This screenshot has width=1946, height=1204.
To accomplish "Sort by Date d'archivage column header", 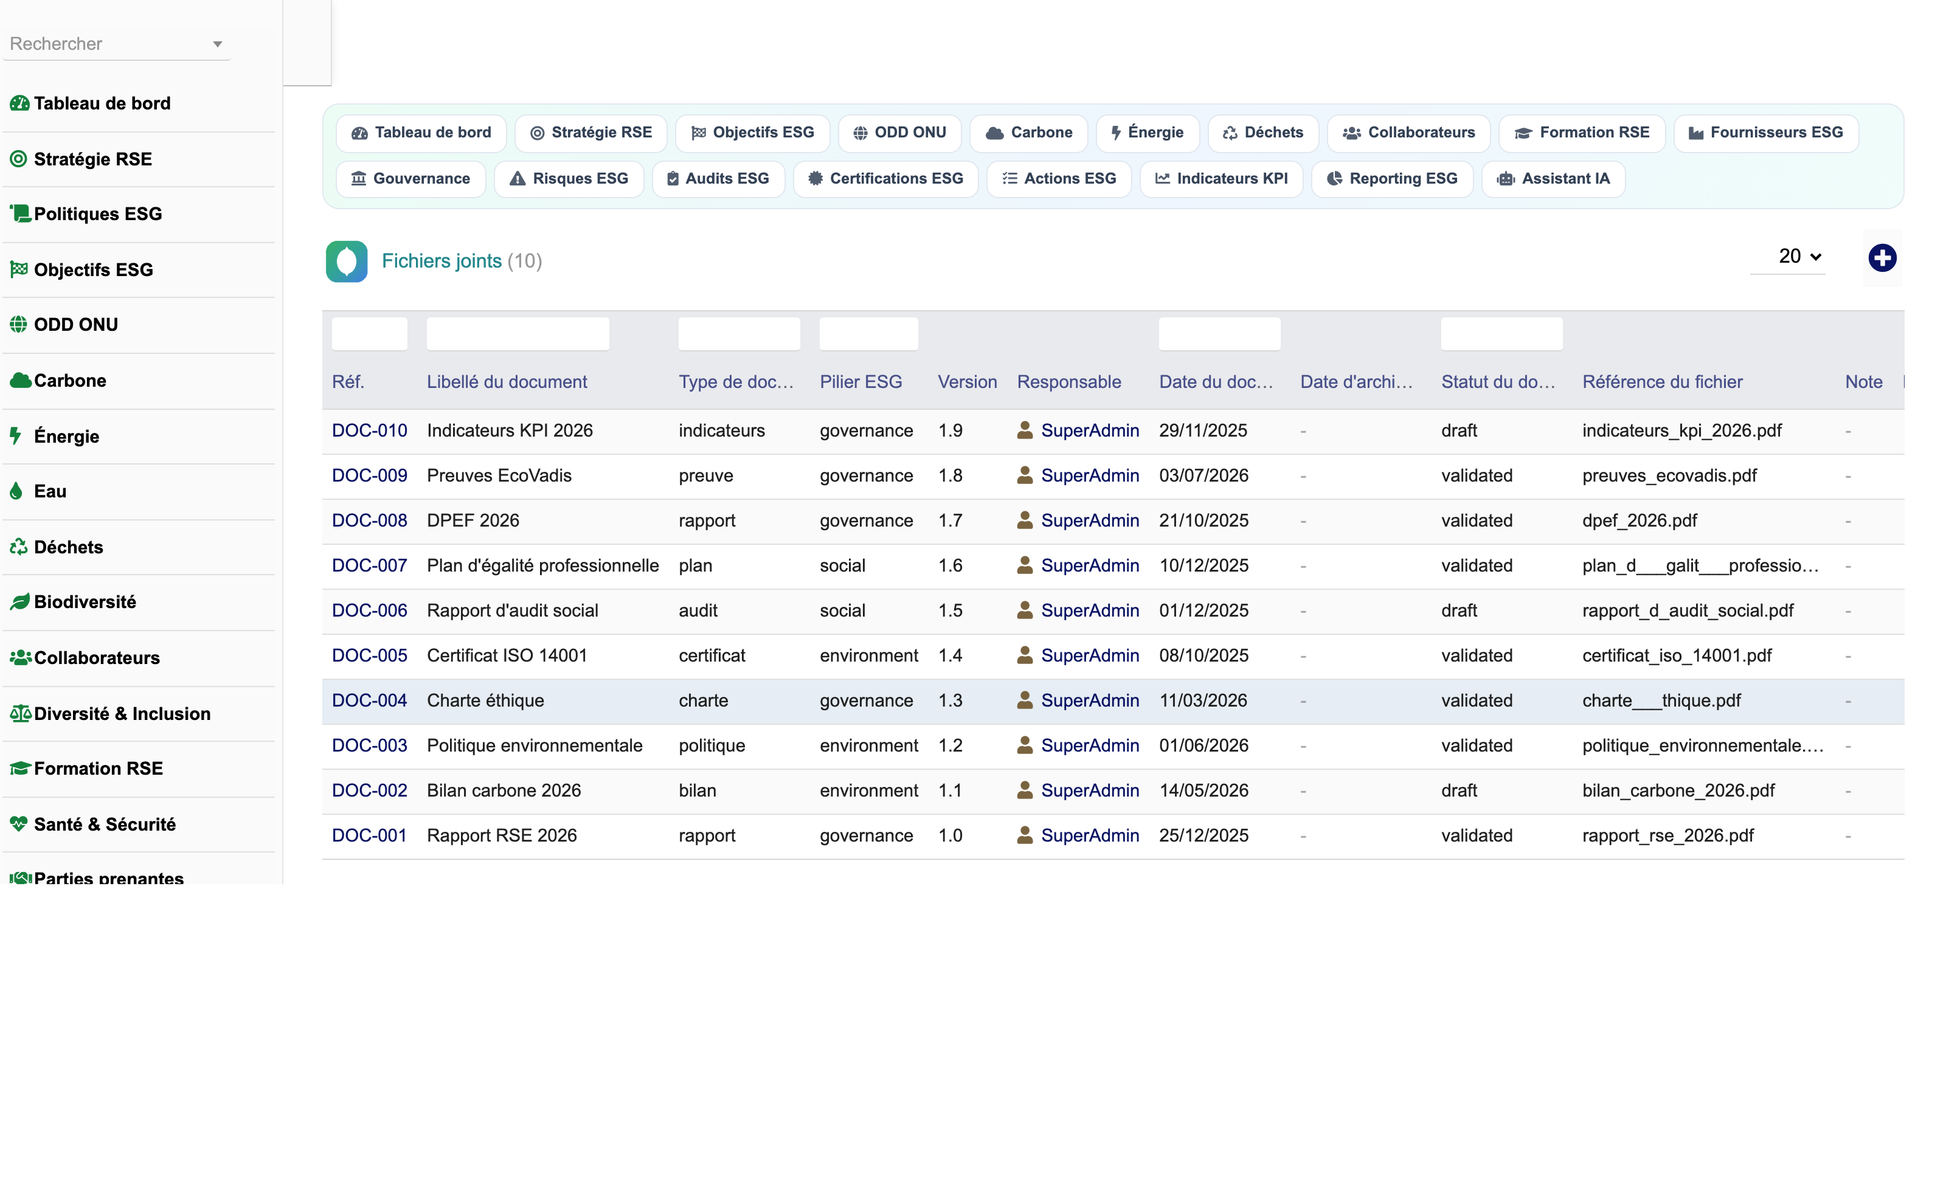I will [1356, 382].
